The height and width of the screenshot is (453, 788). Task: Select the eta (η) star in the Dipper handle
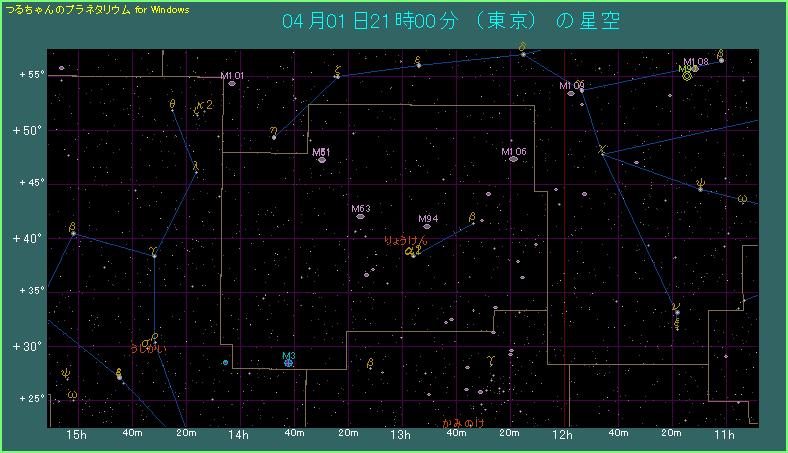point(274,137)
